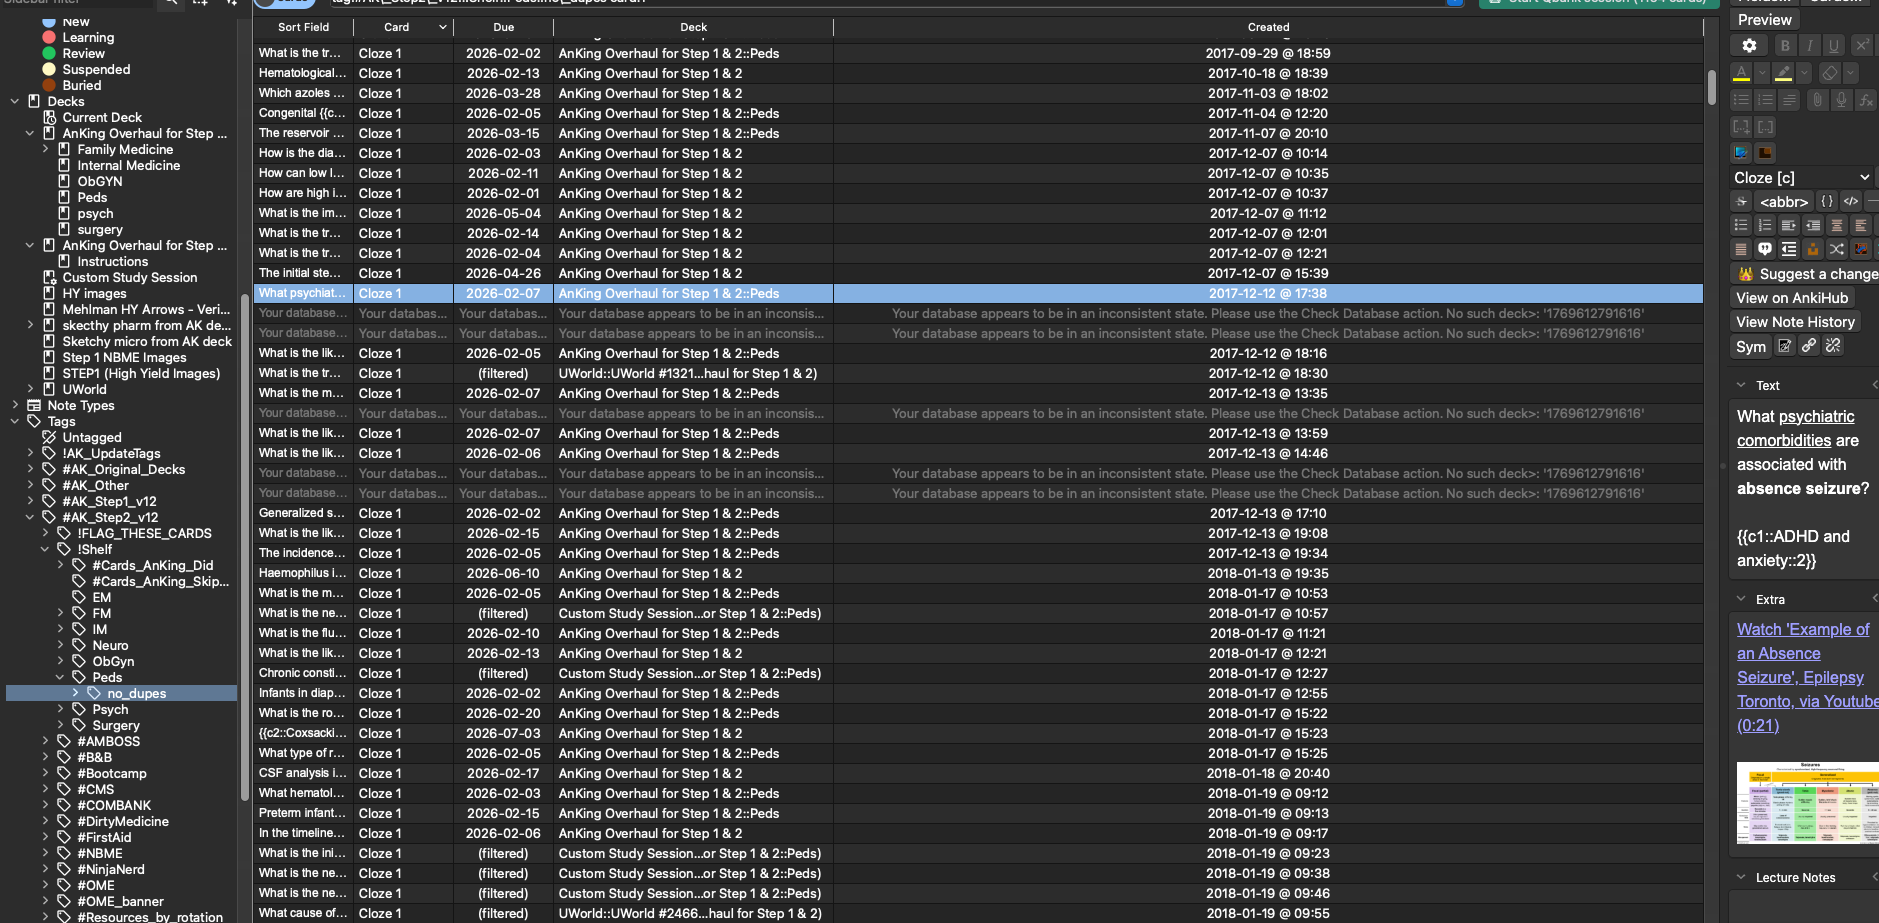
Task: Click the strikethrough formatting icon
Action: (1742, 202)
